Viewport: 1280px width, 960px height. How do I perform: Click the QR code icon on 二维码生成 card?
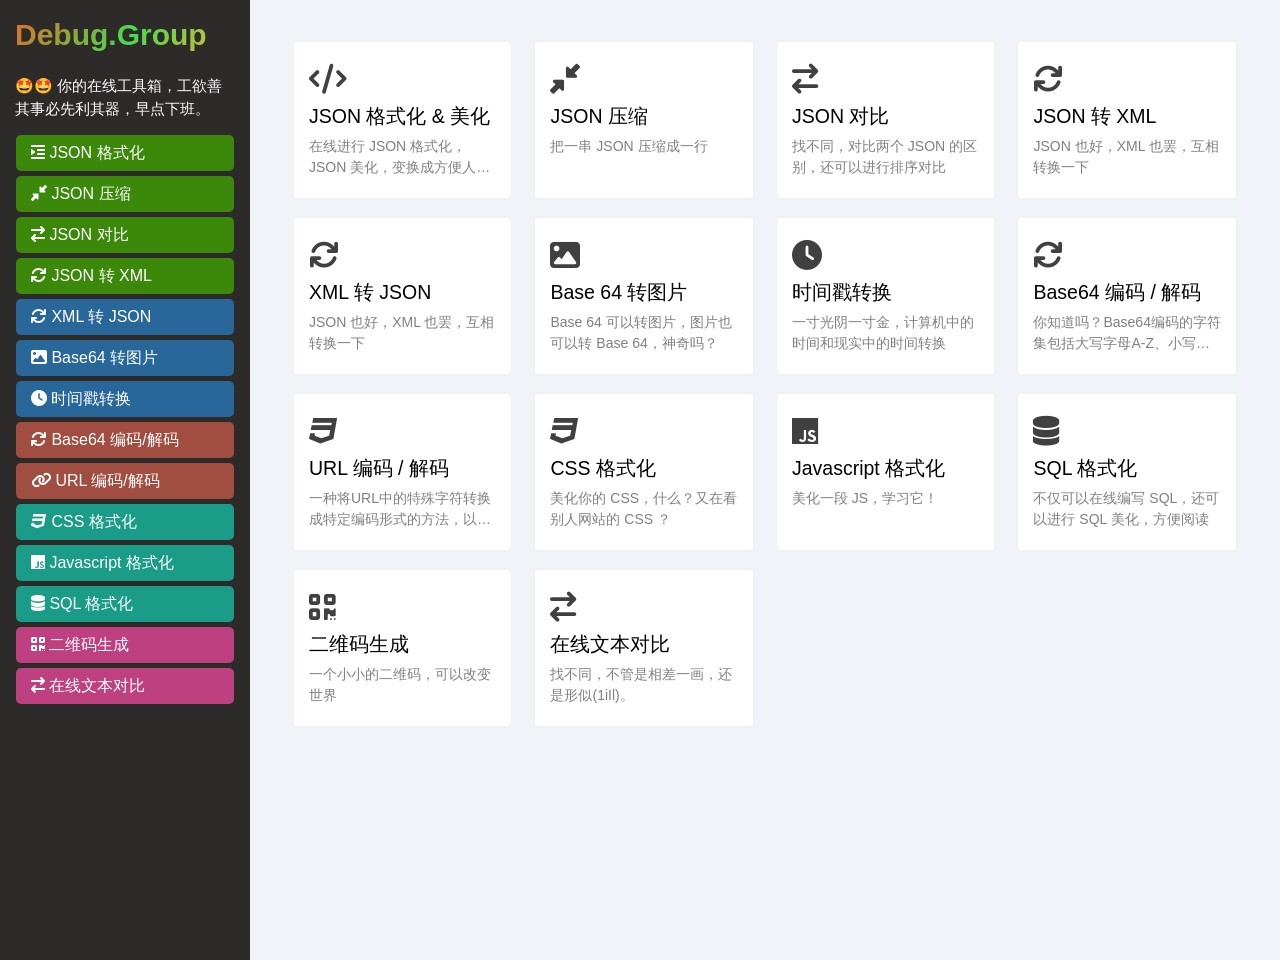click(x=323, y=606)
